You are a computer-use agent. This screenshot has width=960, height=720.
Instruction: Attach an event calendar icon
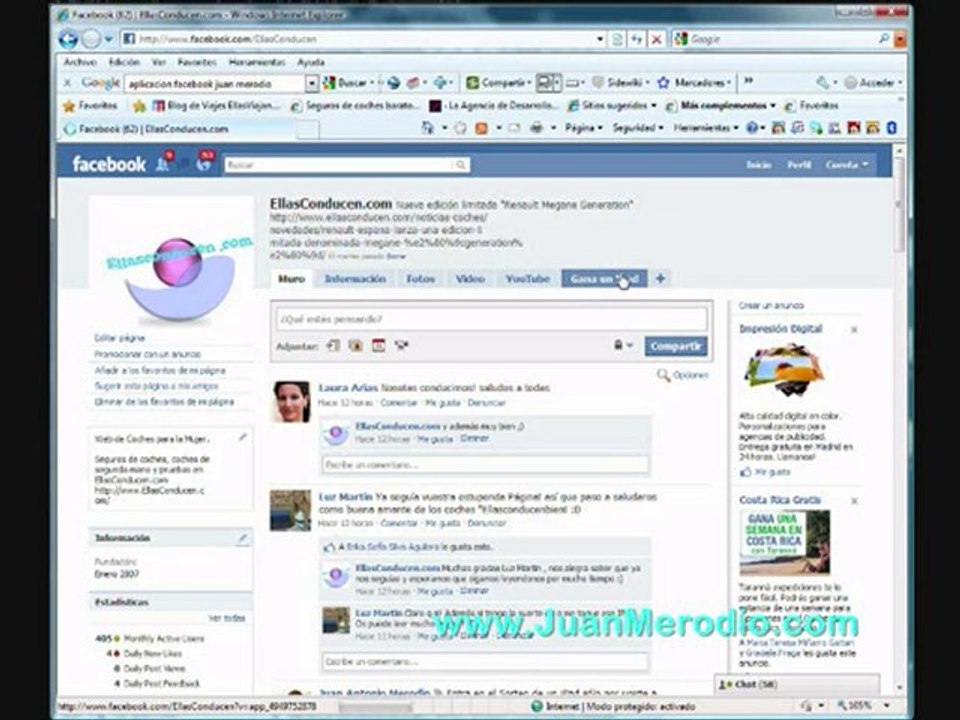378,345
